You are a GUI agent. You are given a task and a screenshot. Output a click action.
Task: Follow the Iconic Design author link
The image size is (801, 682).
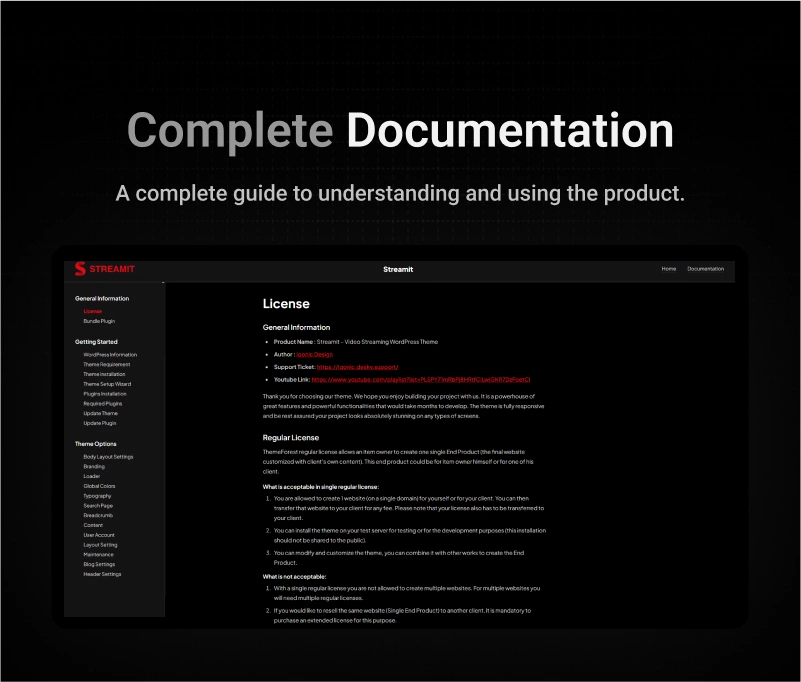(314, 355)
